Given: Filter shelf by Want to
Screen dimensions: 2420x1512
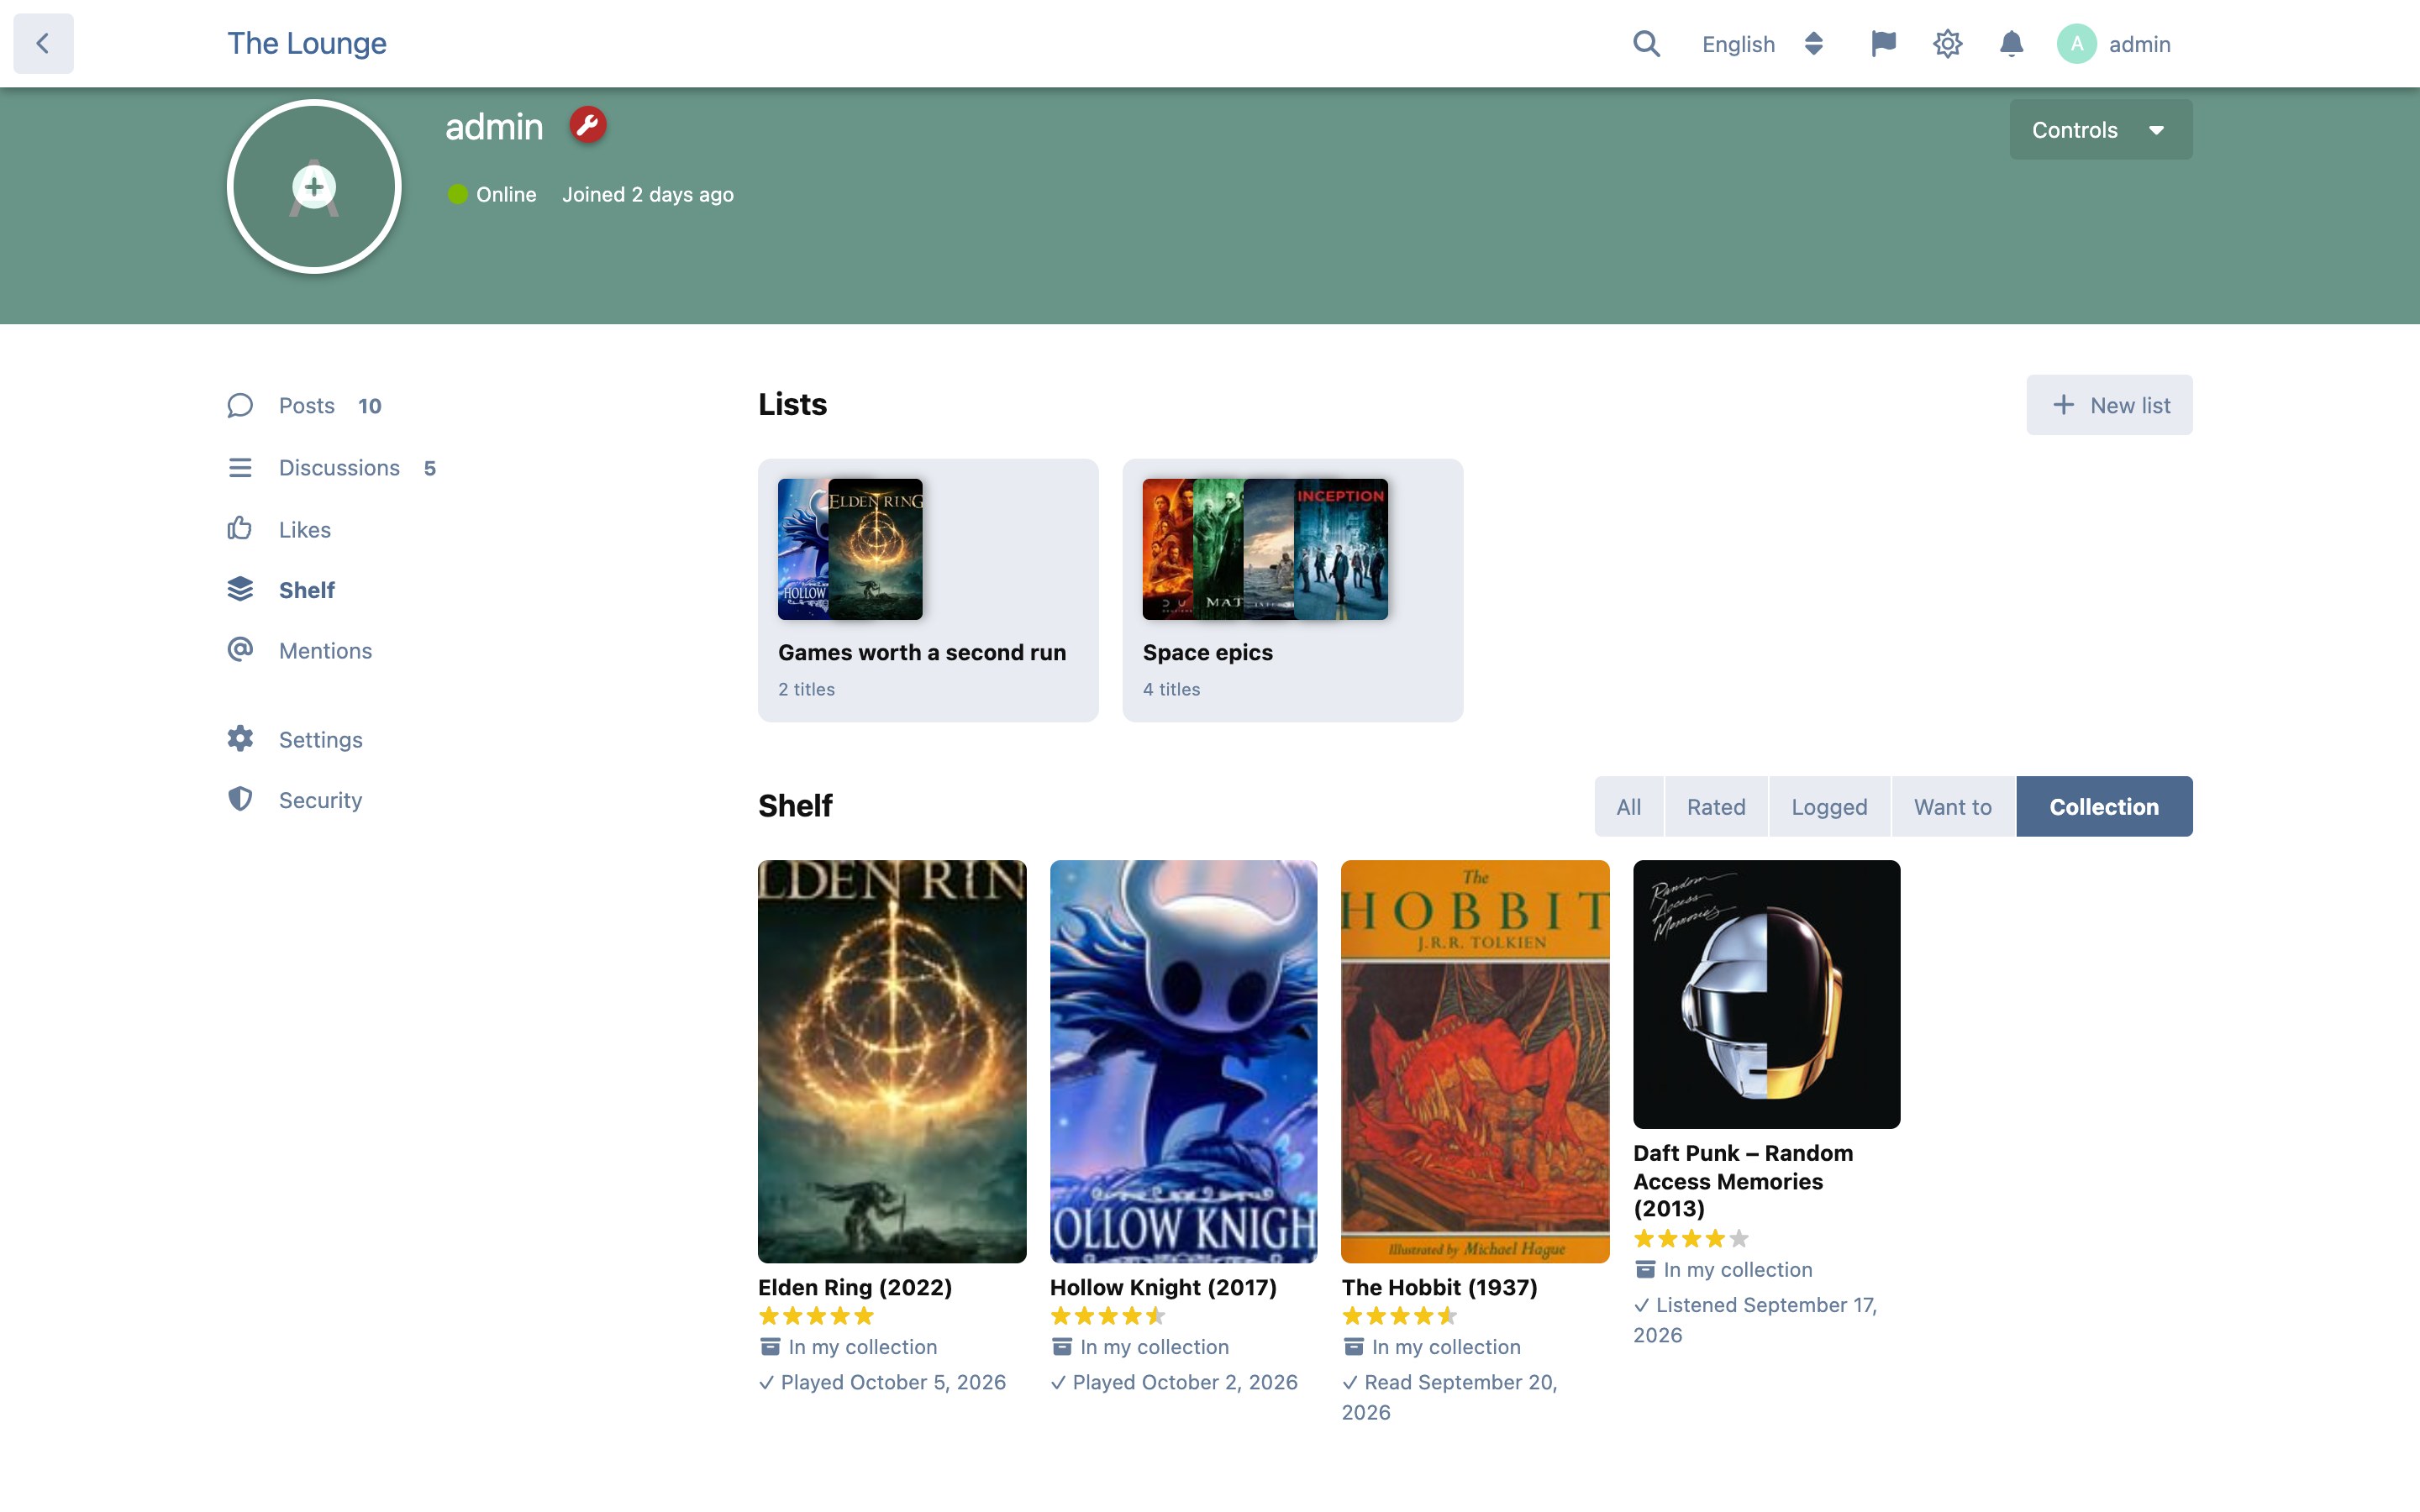Looking at the screenshot, I should click(1952, 806).
